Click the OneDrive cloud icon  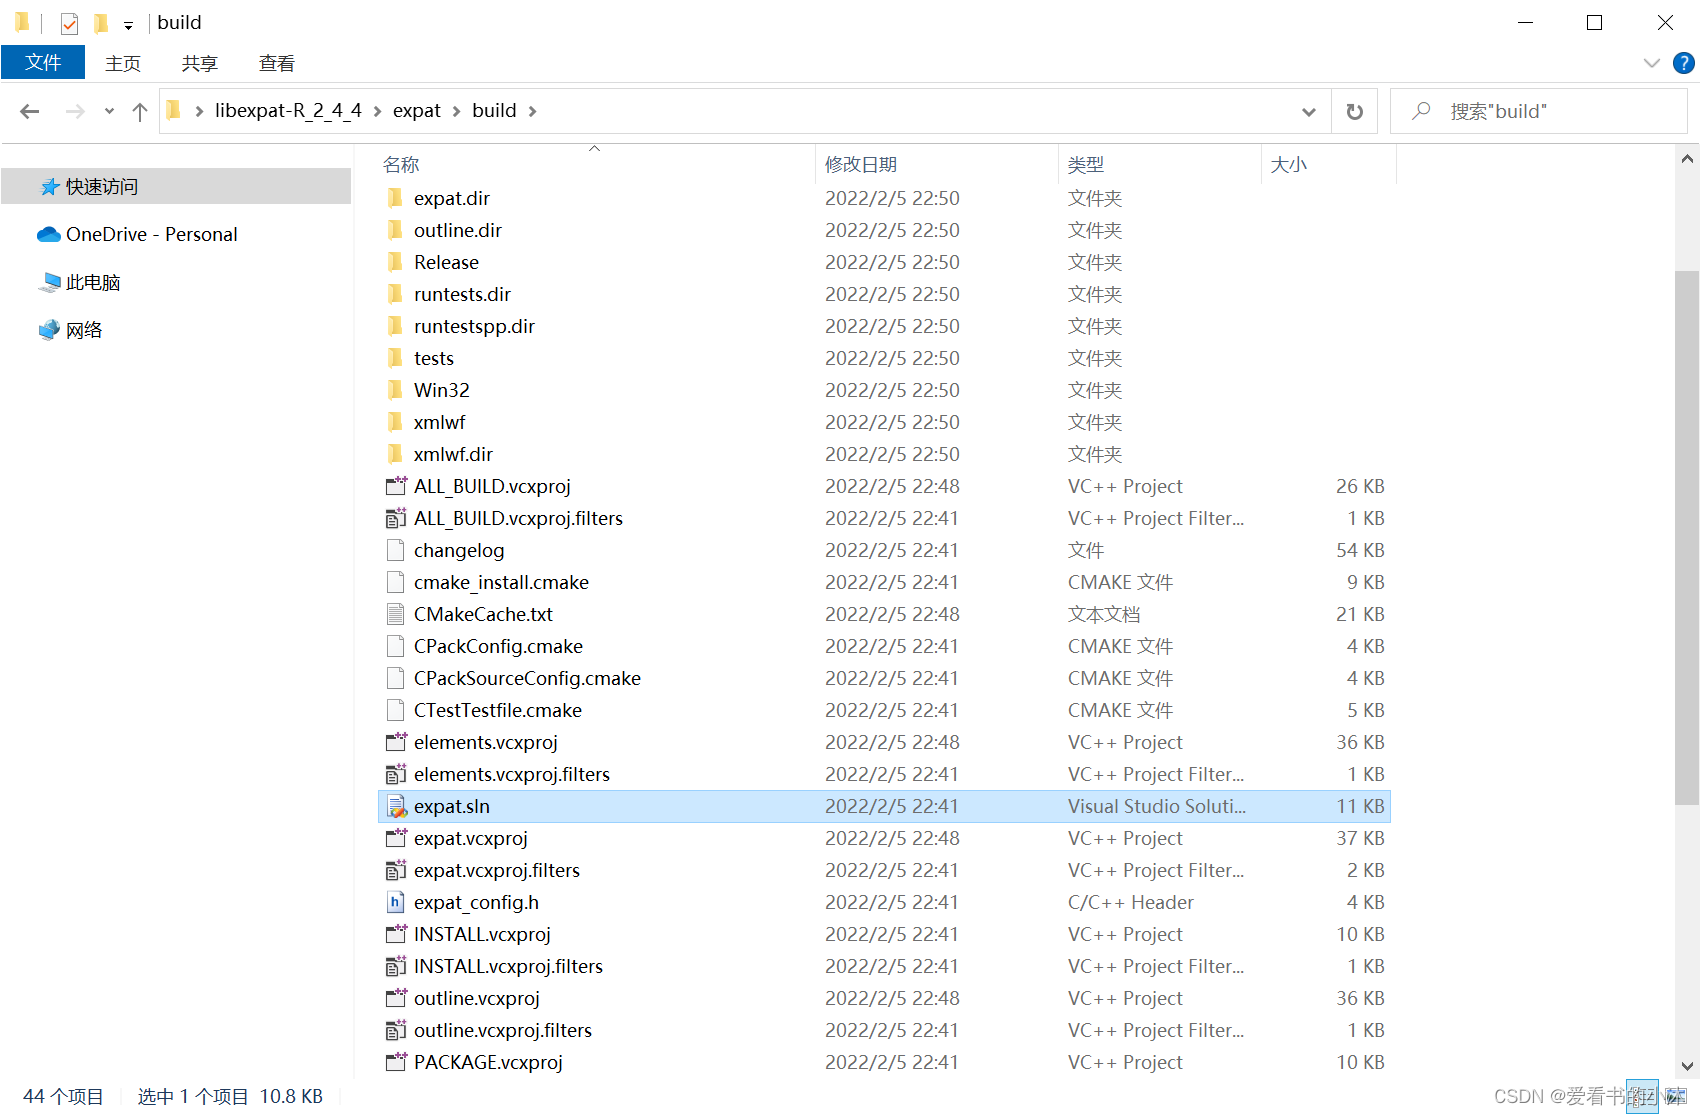(x=49, y=234)
